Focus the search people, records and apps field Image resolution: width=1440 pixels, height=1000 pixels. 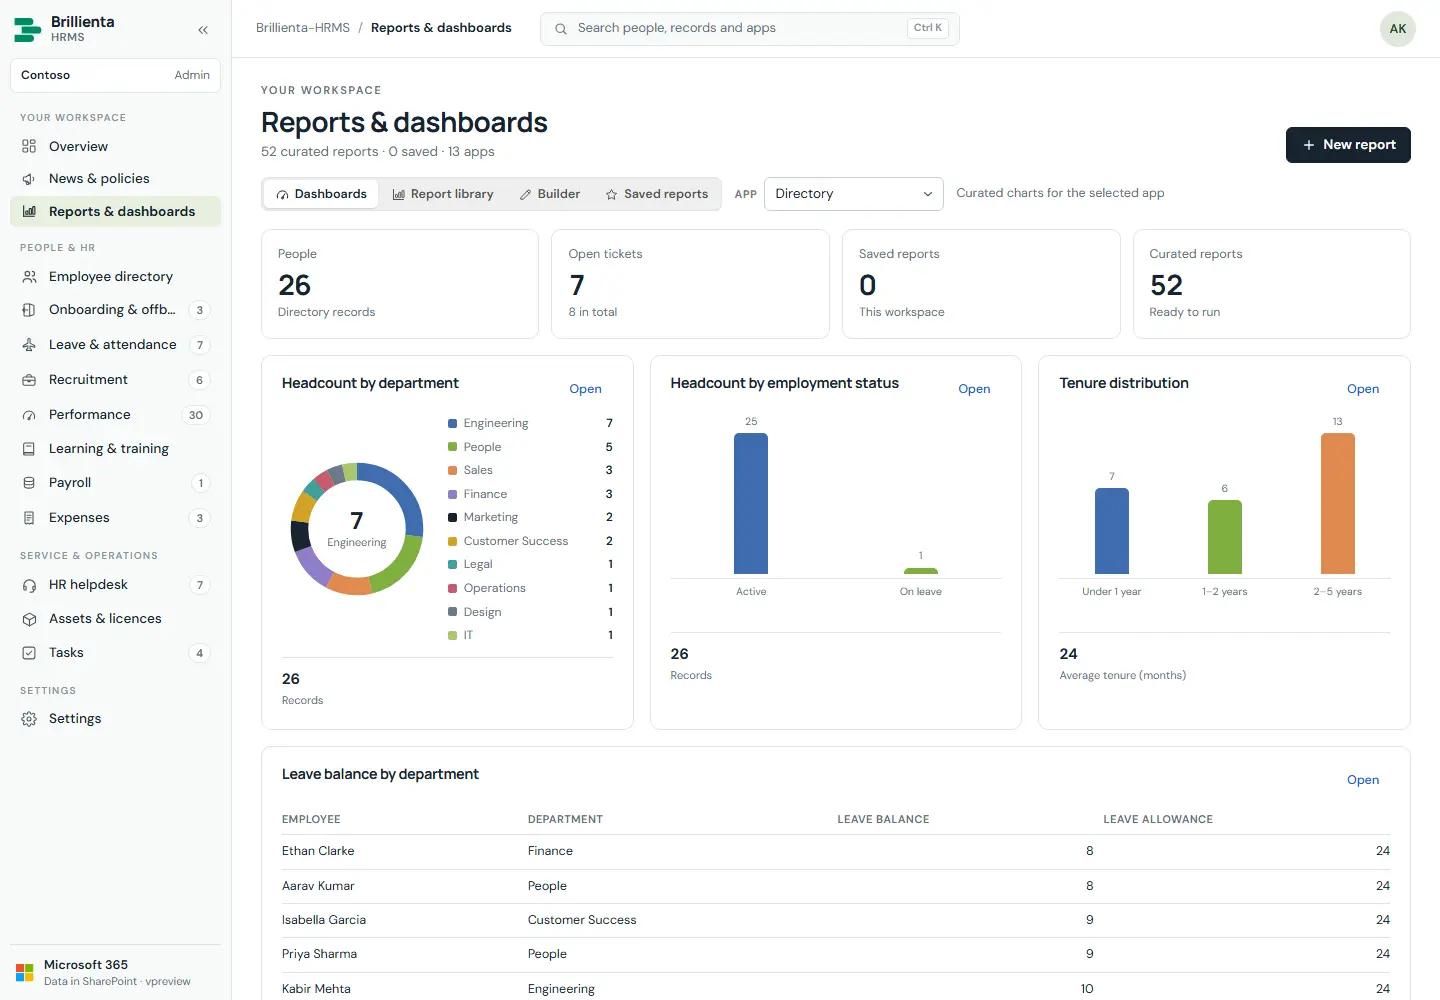[750, 29]
